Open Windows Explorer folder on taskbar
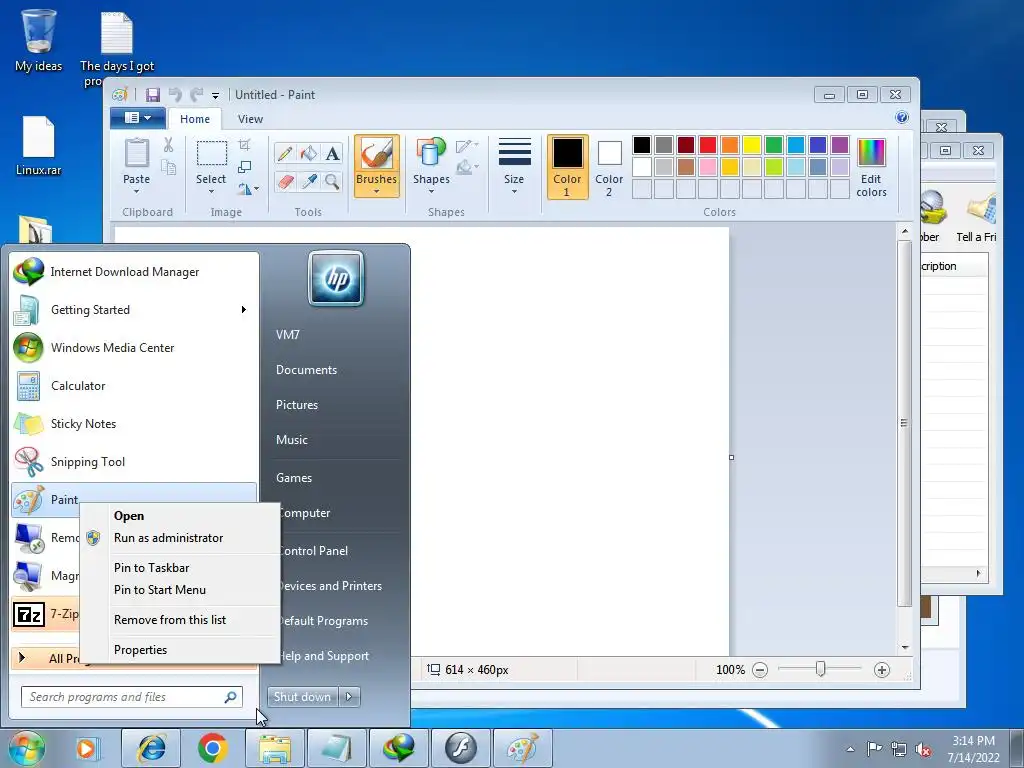1024x768 pixels. [275, 748]
